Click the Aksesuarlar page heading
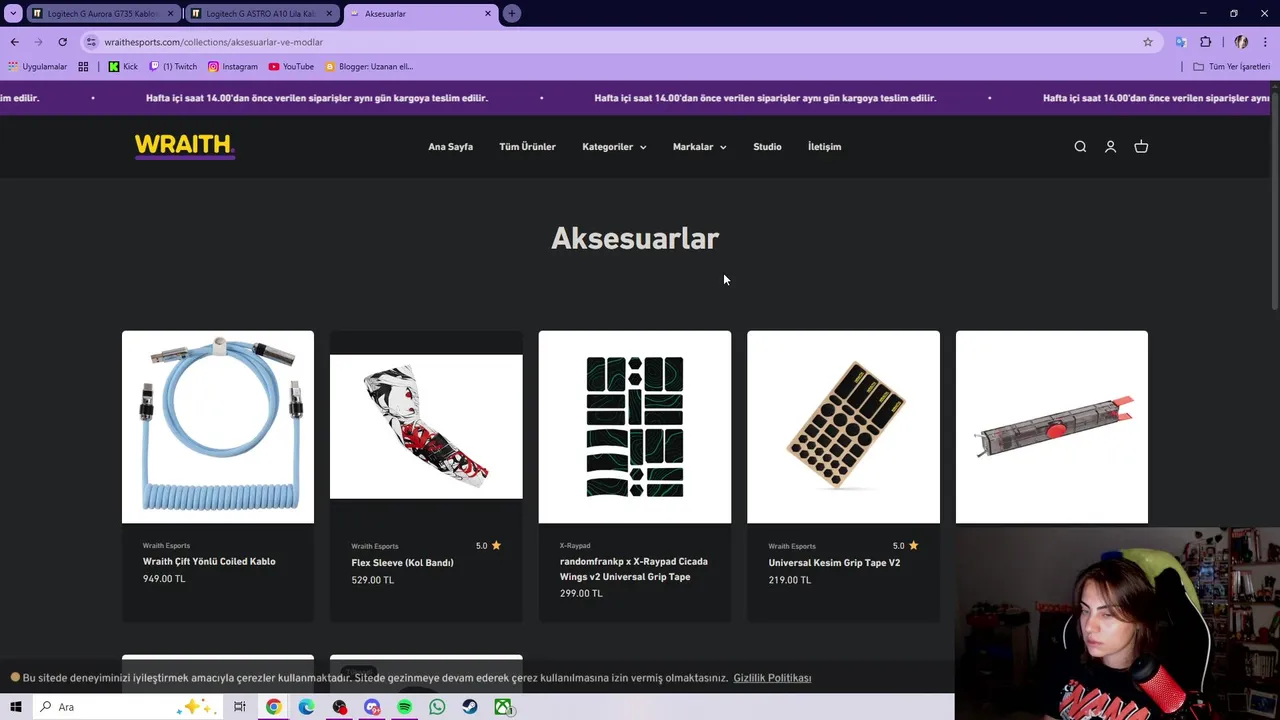The width and height of the screenshot is (1280, 720). pyautogui.click(x=635, y=238)
